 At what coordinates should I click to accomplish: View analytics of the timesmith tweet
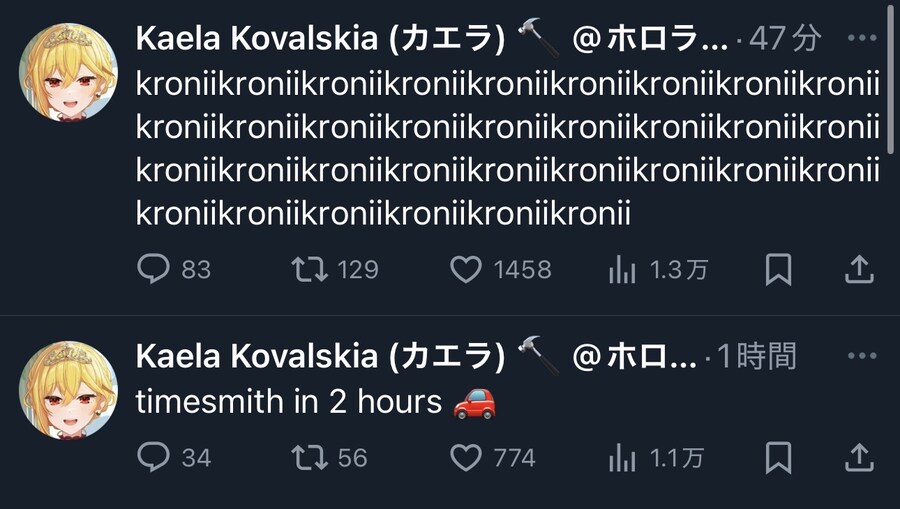point(622,458)
